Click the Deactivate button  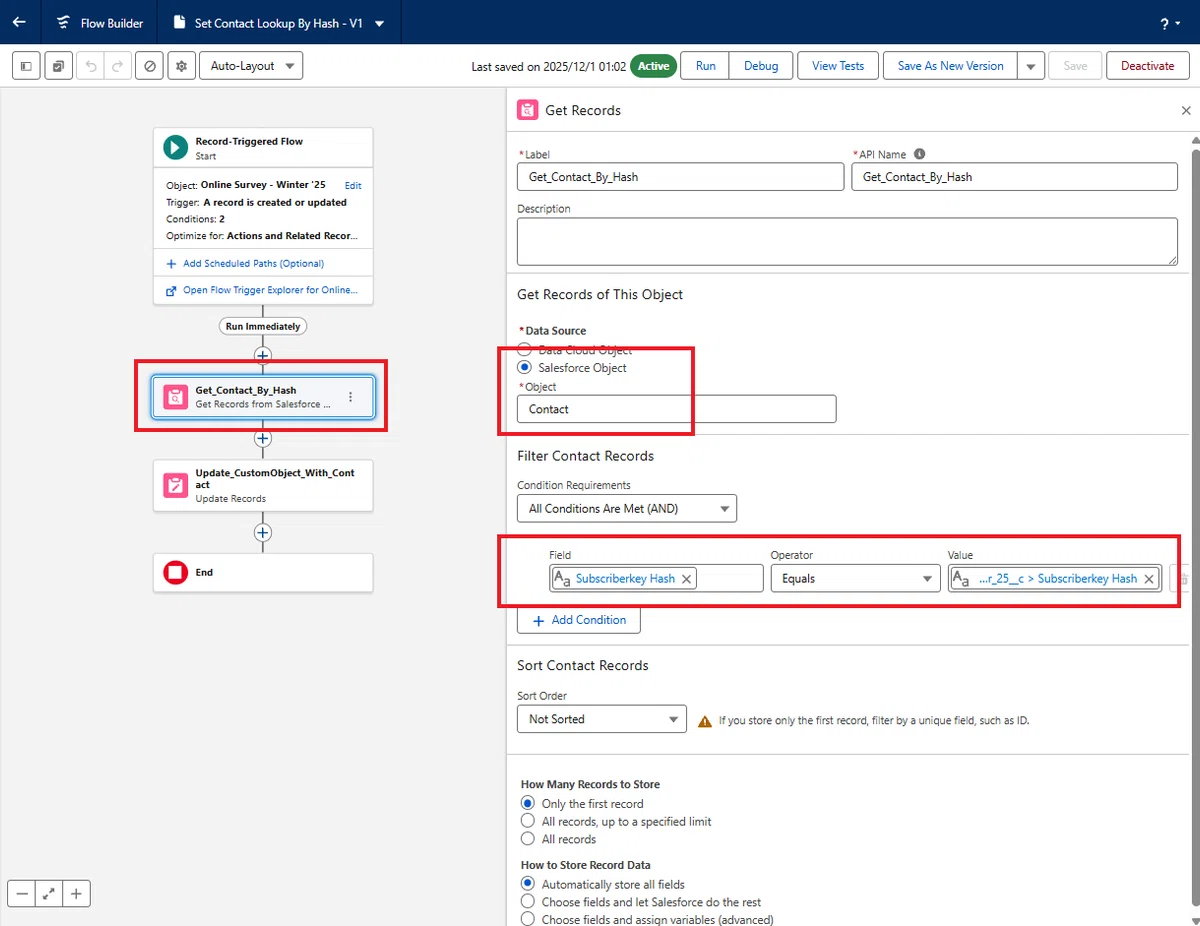(1147, 66)
